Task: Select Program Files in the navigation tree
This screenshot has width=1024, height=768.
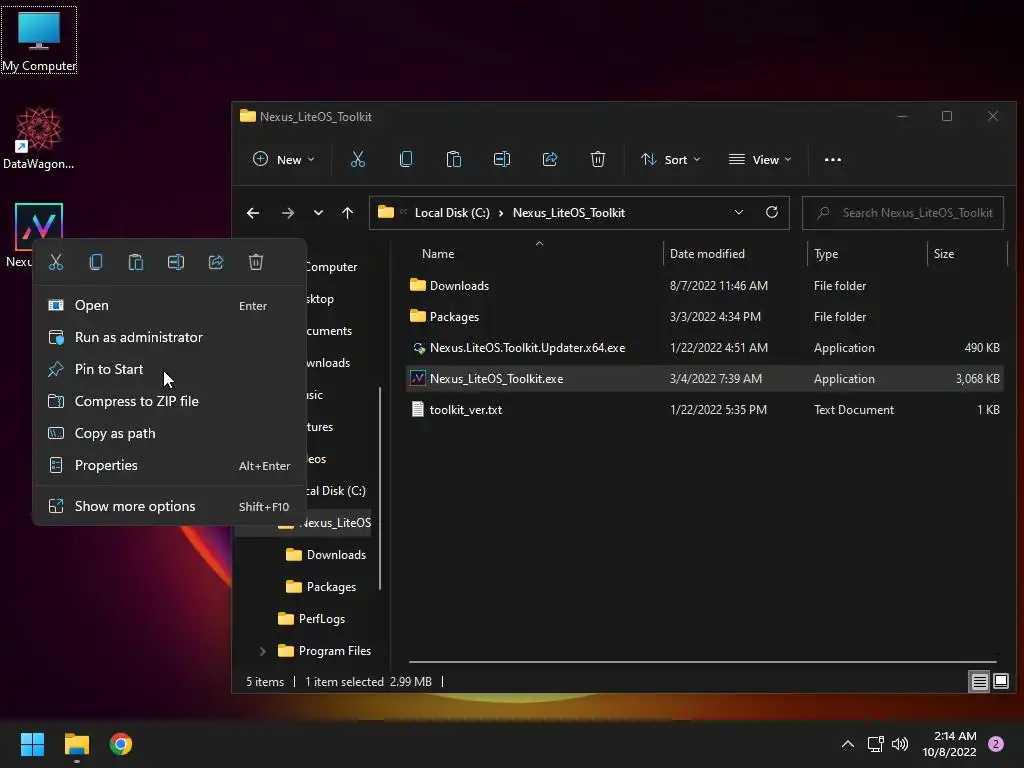Action: (324, 651)
